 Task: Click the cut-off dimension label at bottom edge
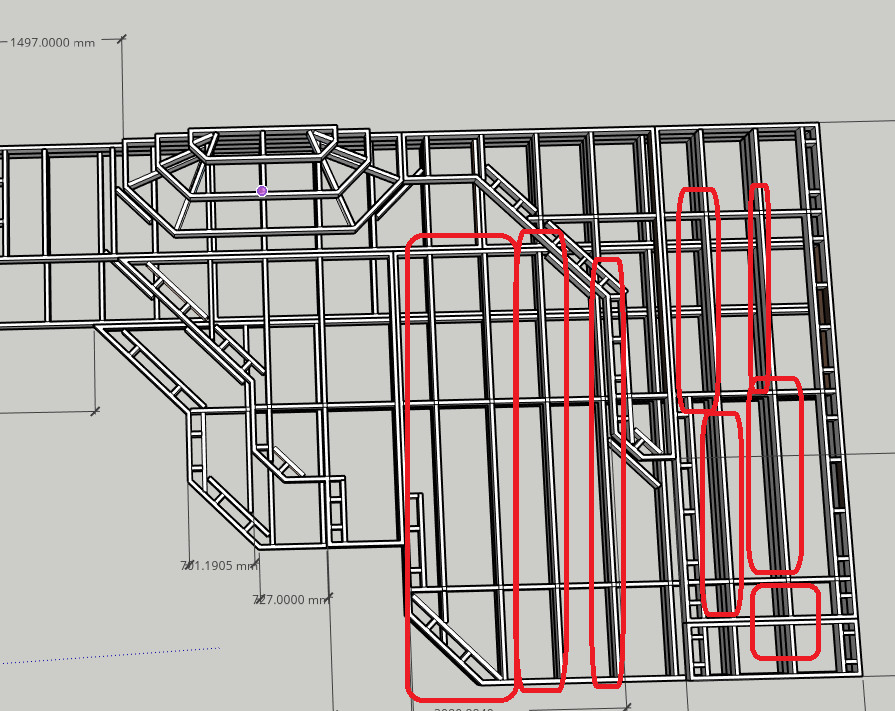[x=465, y=708]
